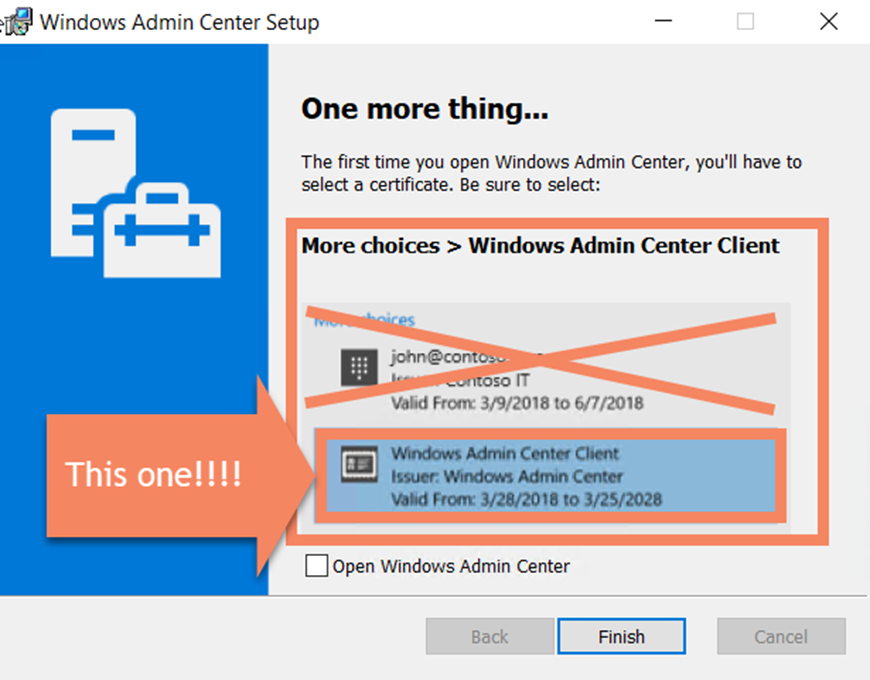Click the server toolbox logo graphic

point(135,193)
